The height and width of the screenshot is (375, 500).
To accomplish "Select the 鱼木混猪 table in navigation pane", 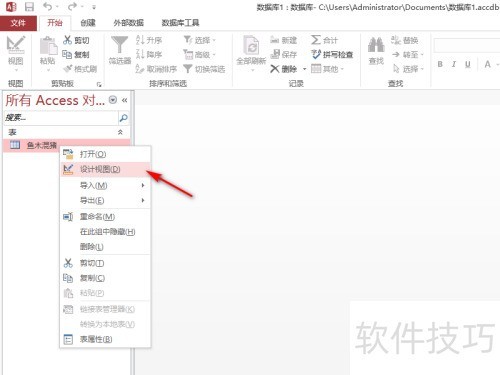I will pyautogui.click(x=66, y=145).
